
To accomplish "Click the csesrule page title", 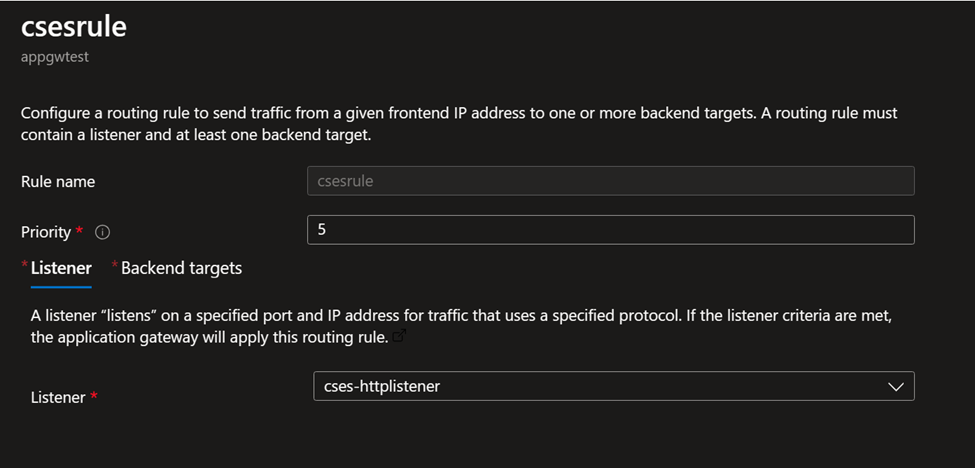I will point(74,27).
